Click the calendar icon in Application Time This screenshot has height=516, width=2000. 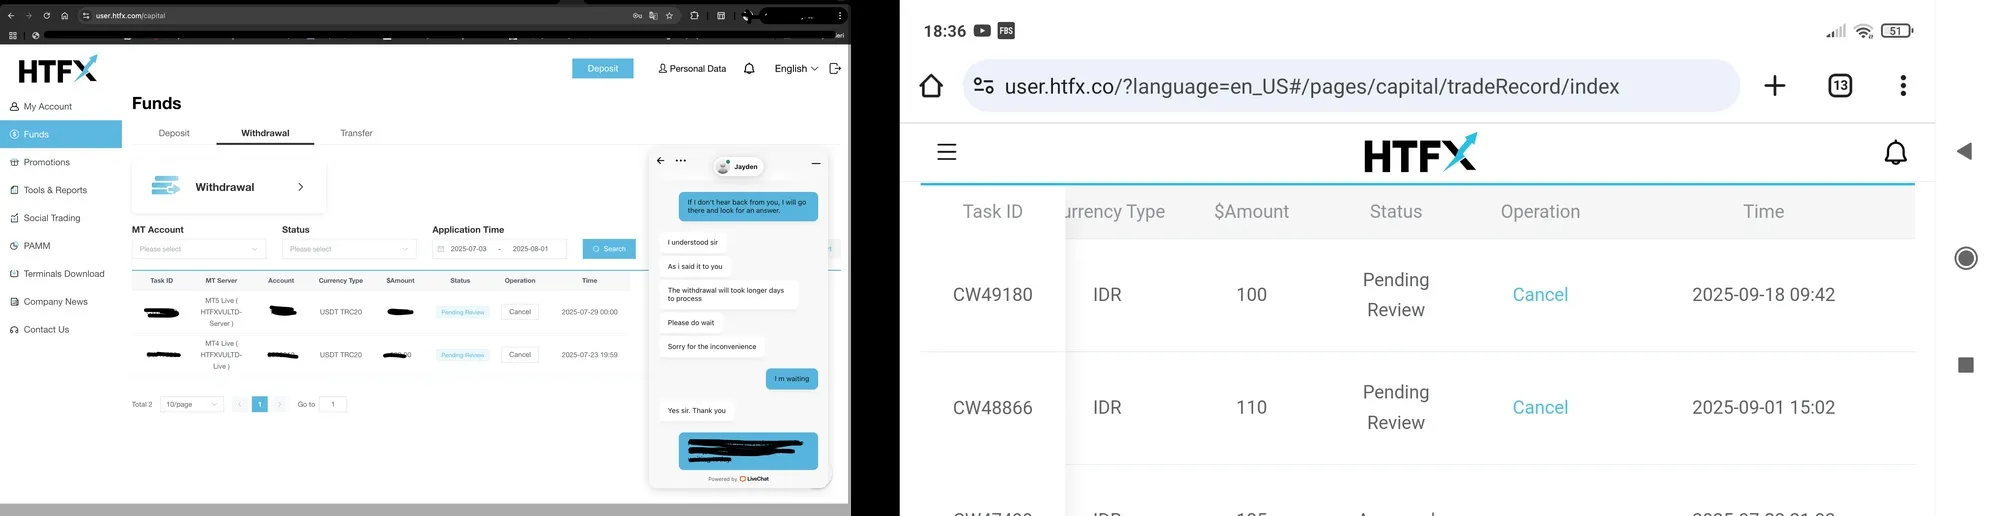click(x=441, y=249)
